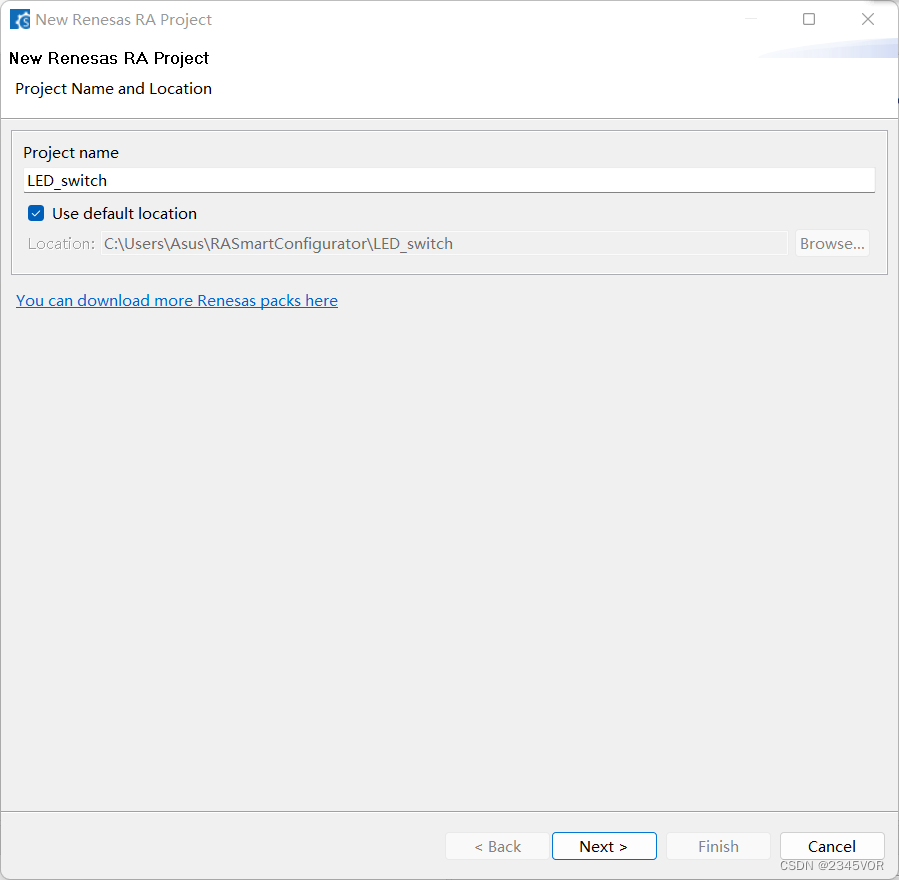Go to the next wizard page
The width and height of the screenshot is (899, 880).
point(604,846)
